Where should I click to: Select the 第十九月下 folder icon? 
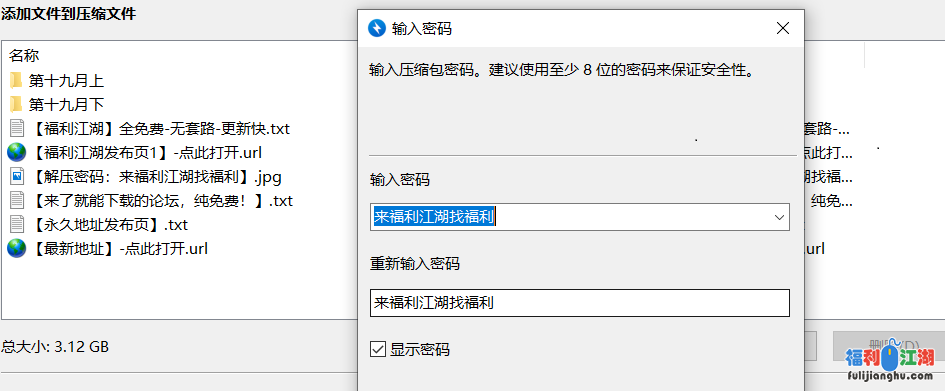[x=16, y=104]
